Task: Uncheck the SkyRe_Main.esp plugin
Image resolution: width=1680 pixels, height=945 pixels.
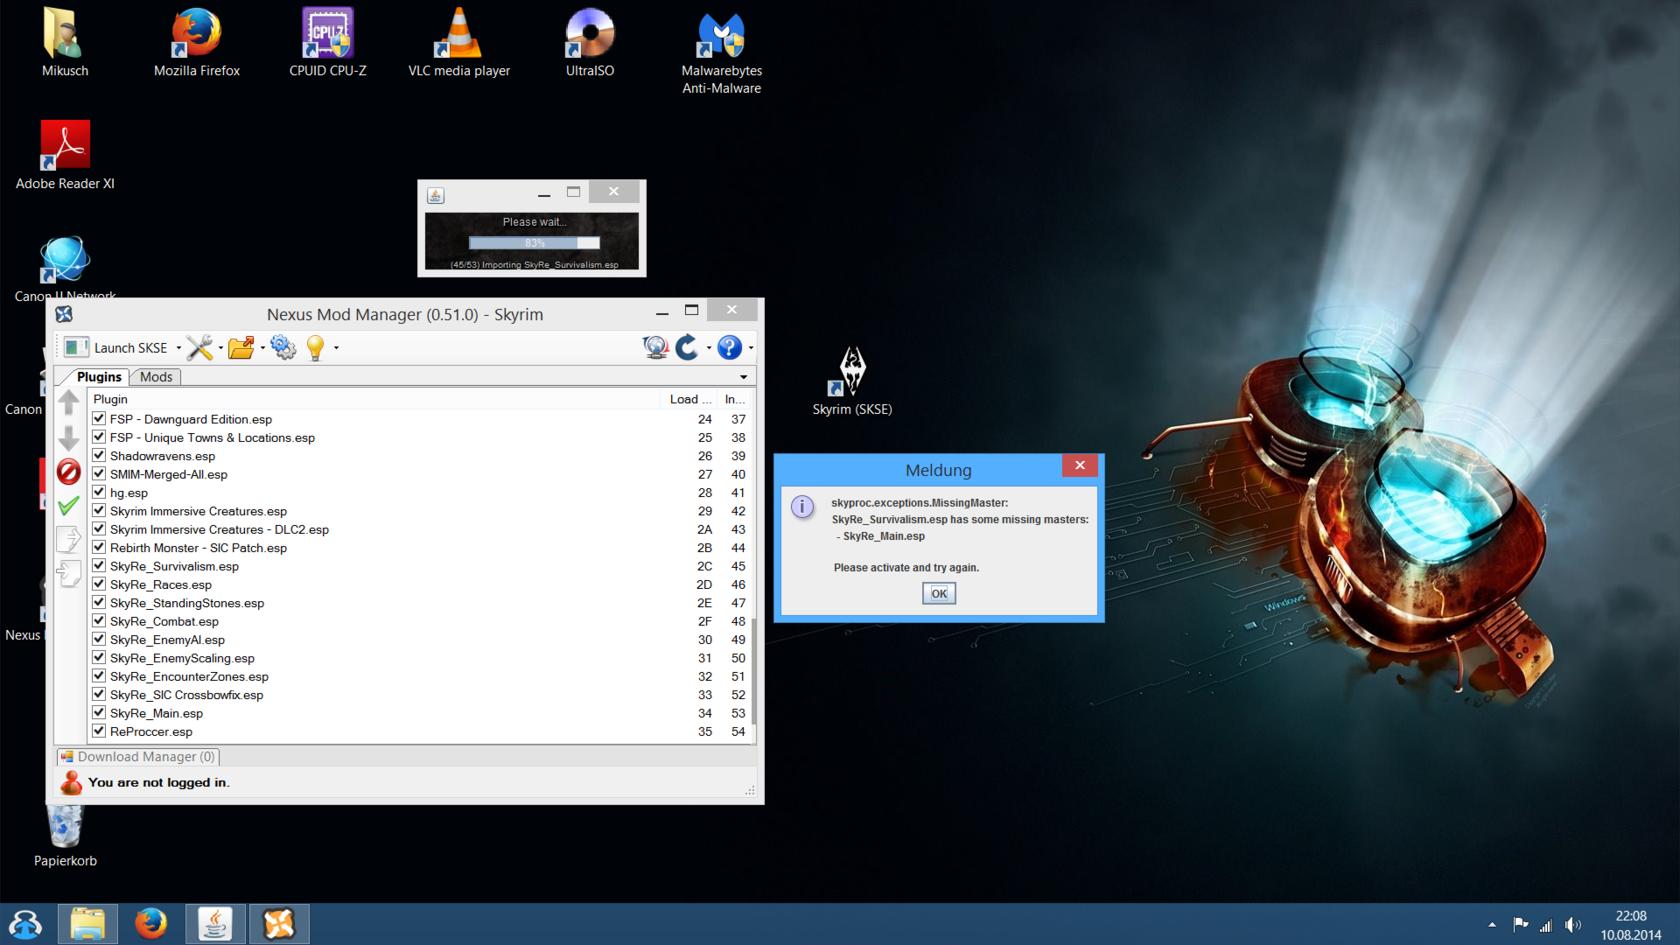Action: [x=99, y=713]
